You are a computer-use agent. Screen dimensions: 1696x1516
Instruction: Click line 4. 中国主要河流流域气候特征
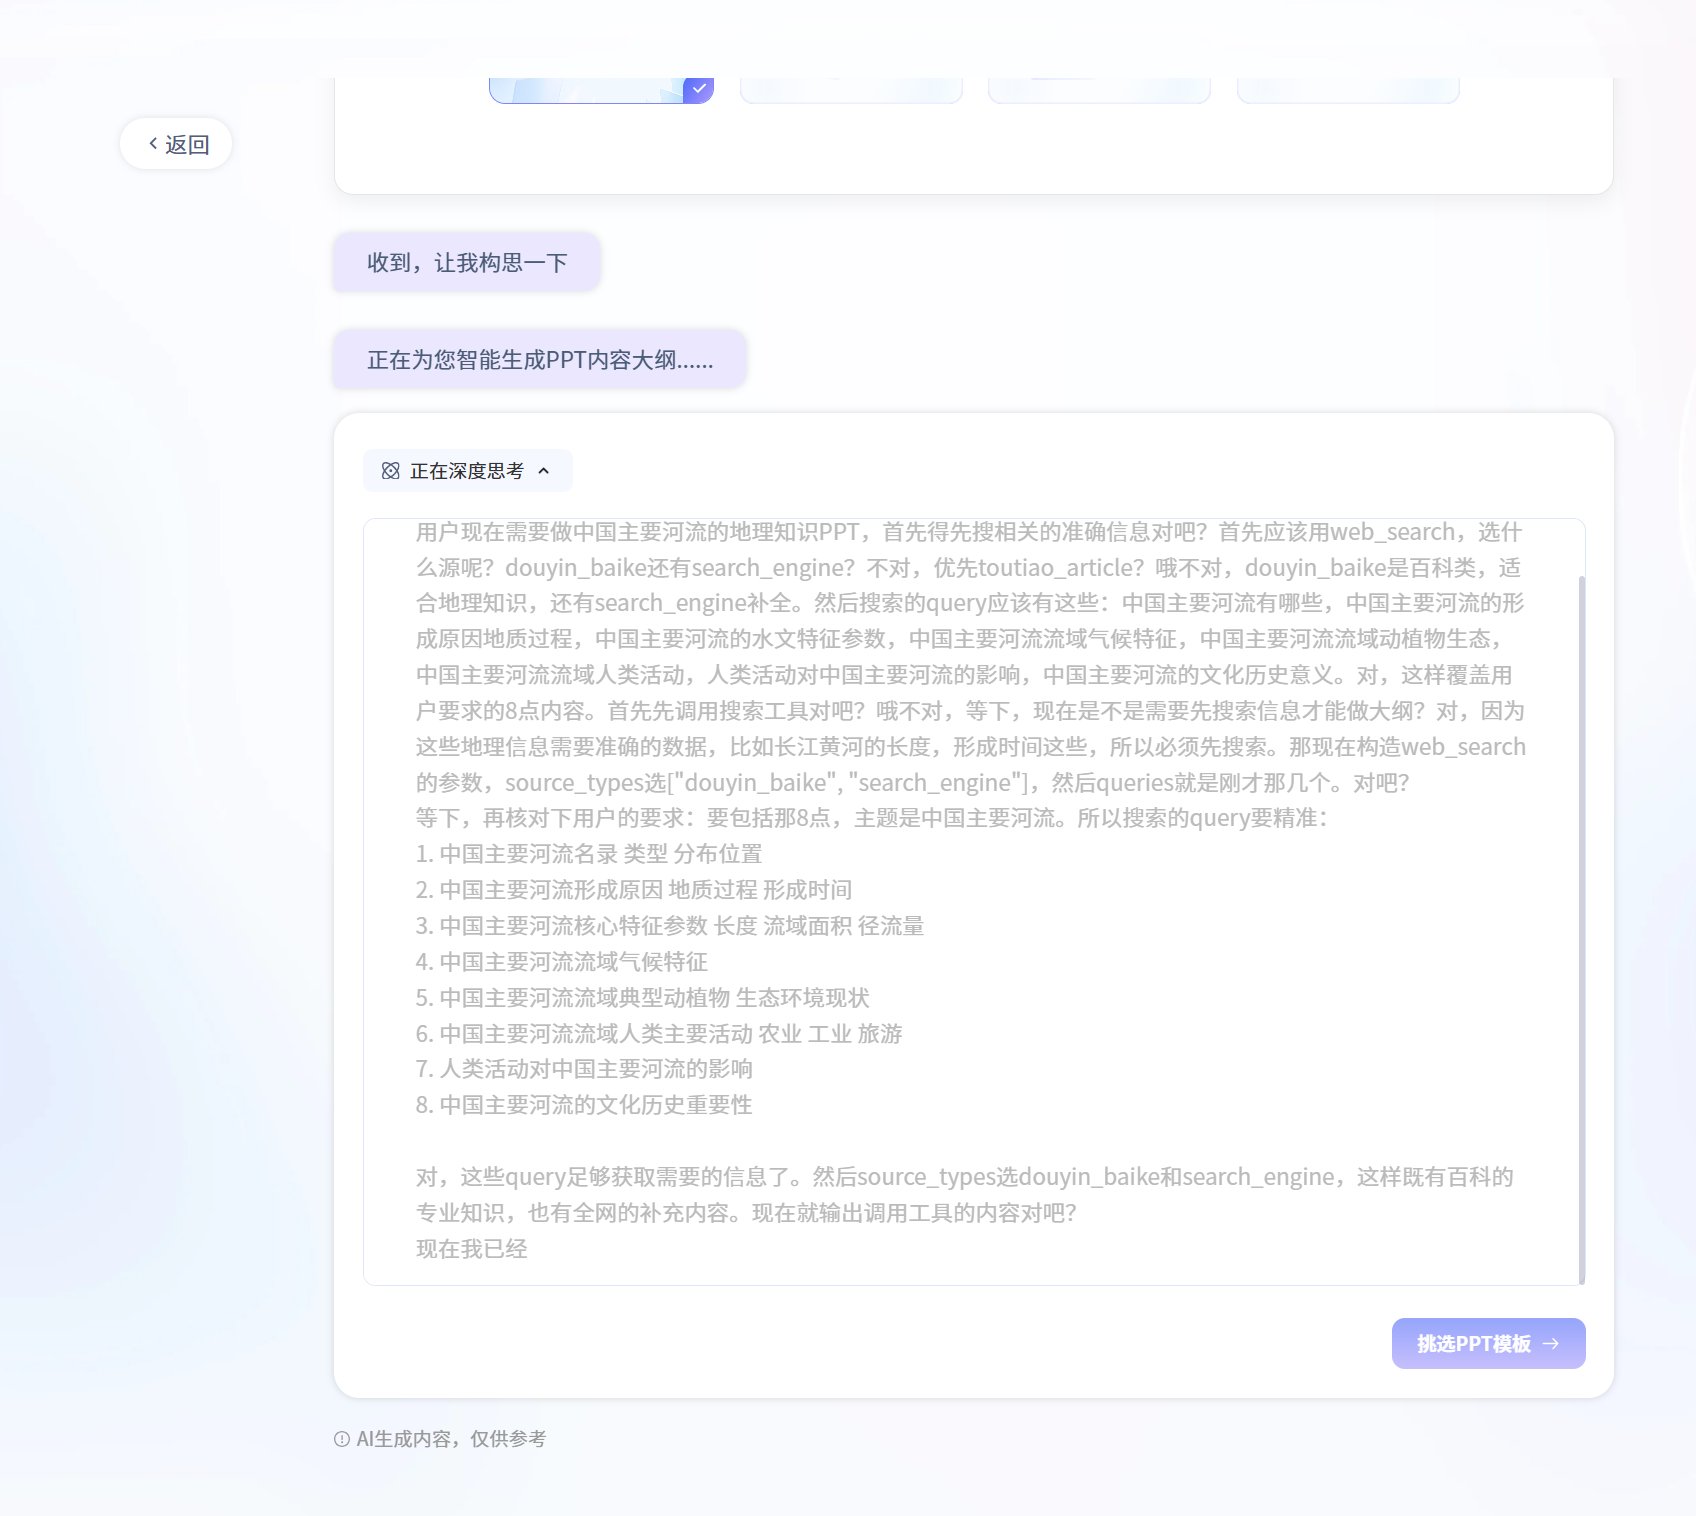[x=562, y=962]
